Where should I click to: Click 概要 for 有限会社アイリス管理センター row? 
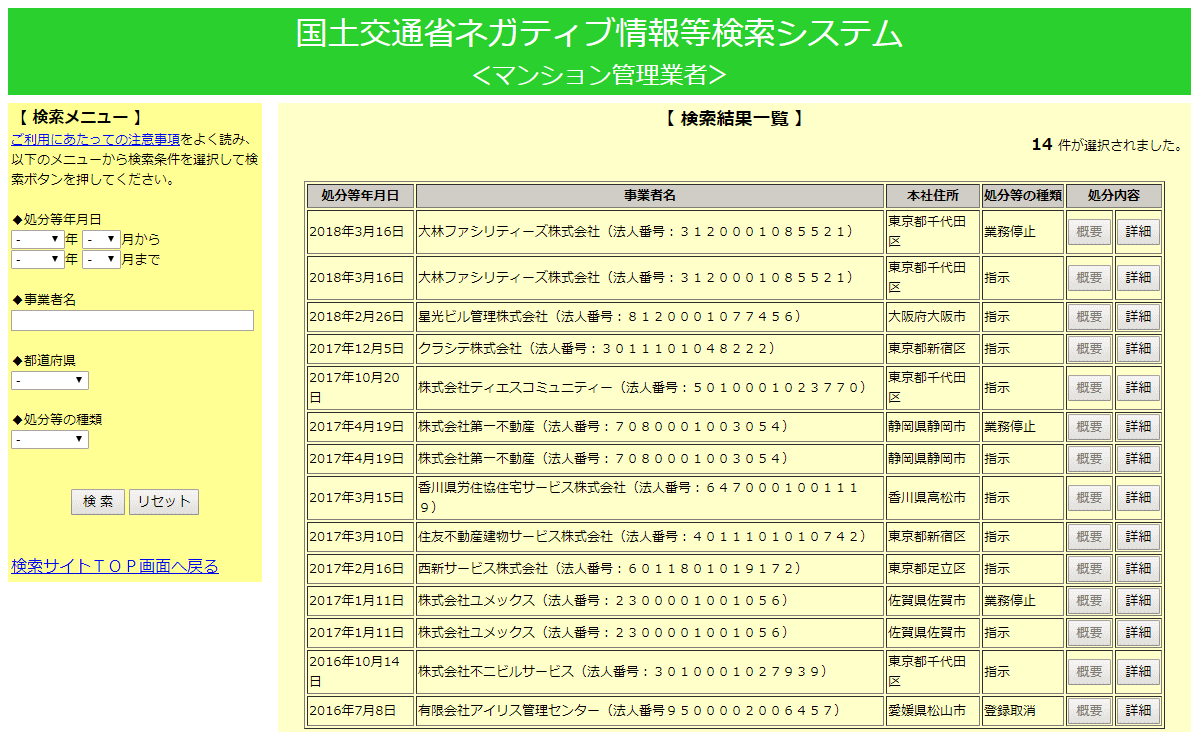point(1089,710)
